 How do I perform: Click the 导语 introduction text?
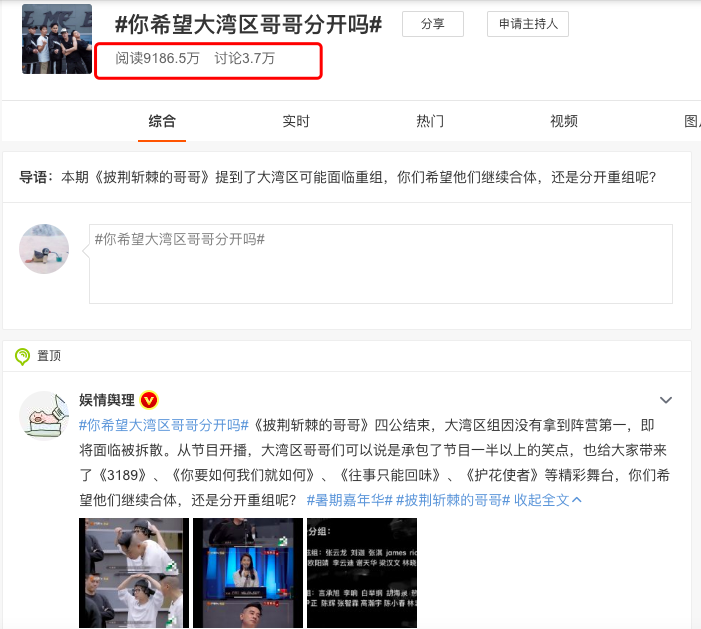pos(338,177)
